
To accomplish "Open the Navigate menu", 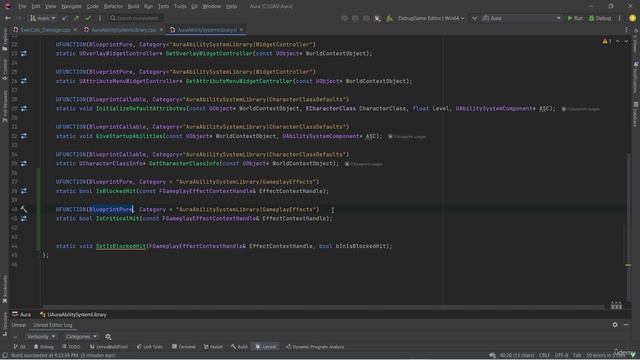I will pos(71,7).
